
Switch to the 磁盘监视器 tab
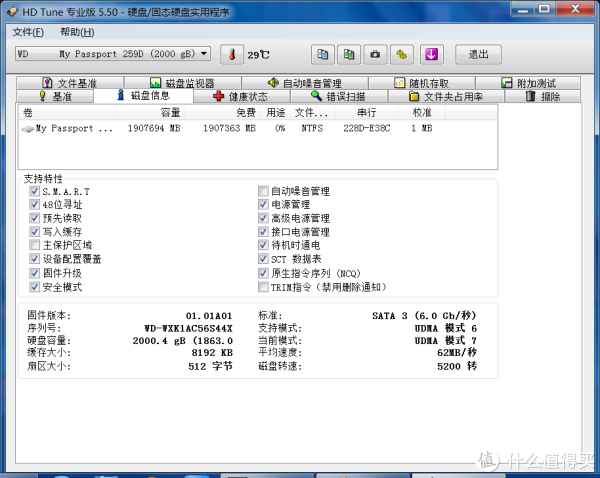click(x=183, y=83)
